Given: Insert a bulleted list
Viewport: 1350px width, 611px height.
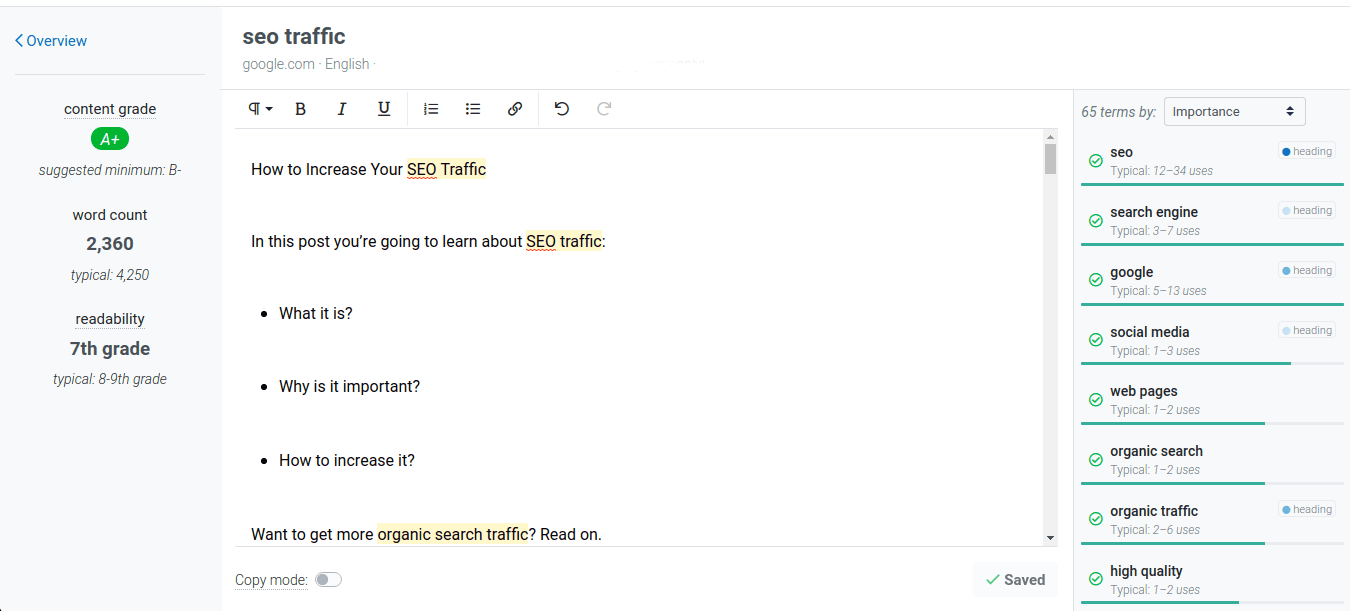Looking at the screenshot, I should click(x=473, y=108).
